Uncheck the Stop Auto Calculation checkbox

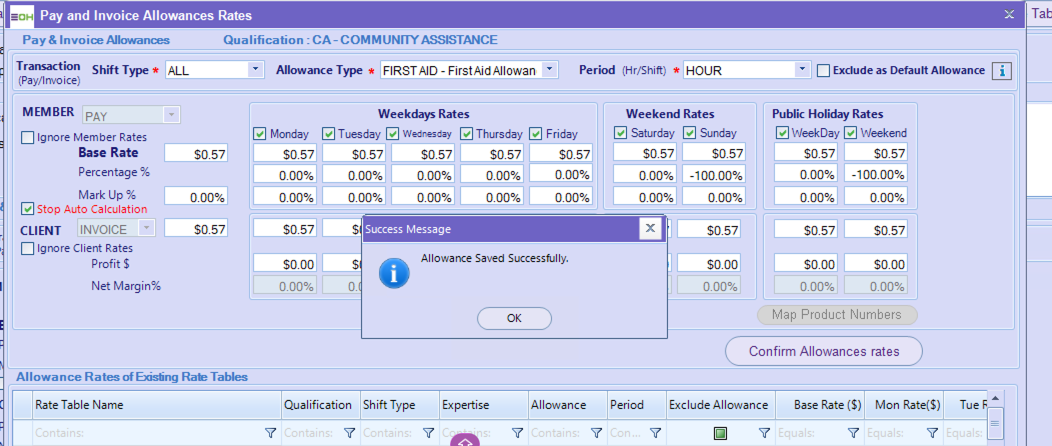28,209
